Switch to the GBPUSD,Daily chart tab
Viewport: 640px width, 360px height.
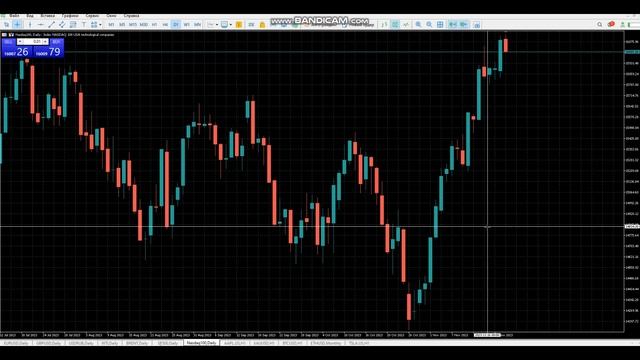tap(48, 343)
